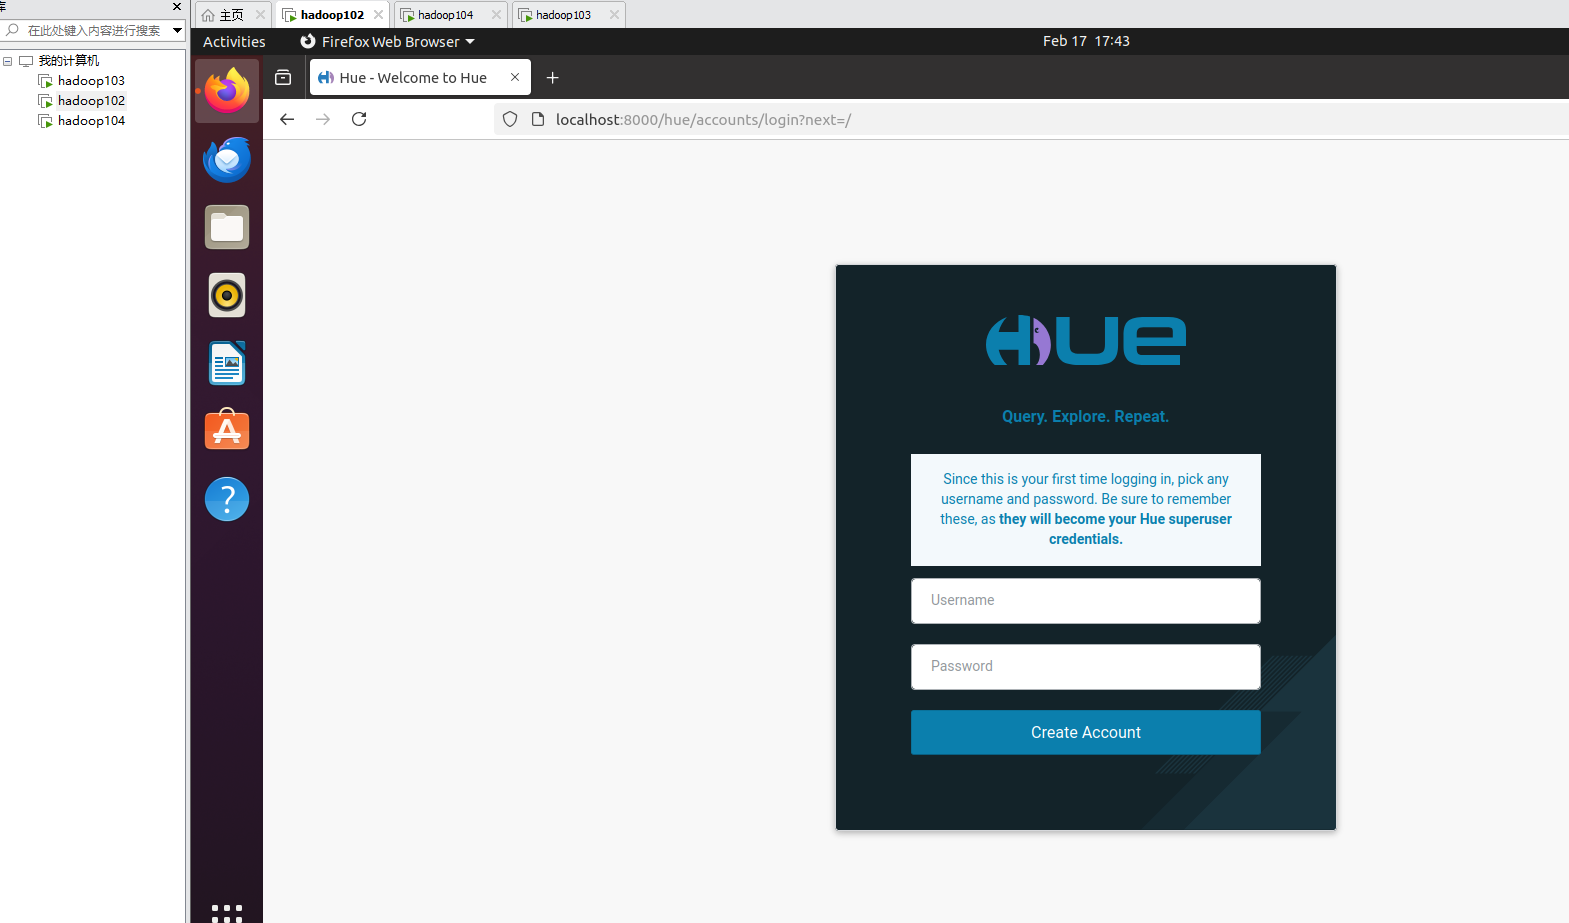Open a new Firefox tab
Screen dimensions: 1569x923
pos(552,77)
